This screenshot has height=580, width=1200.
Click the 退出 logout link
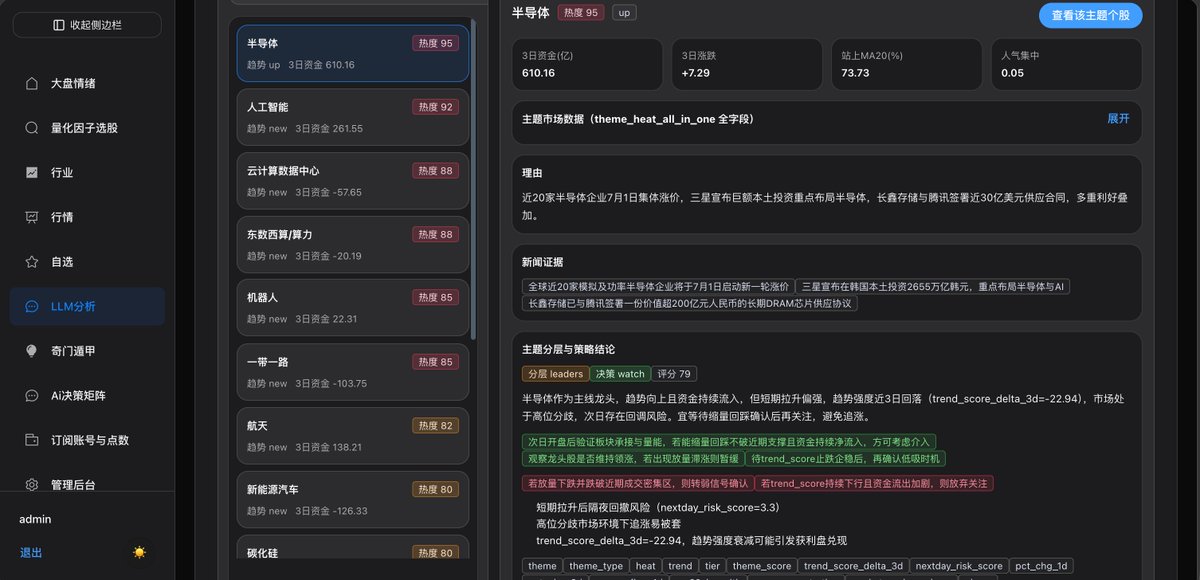click(x=31, y=552)
